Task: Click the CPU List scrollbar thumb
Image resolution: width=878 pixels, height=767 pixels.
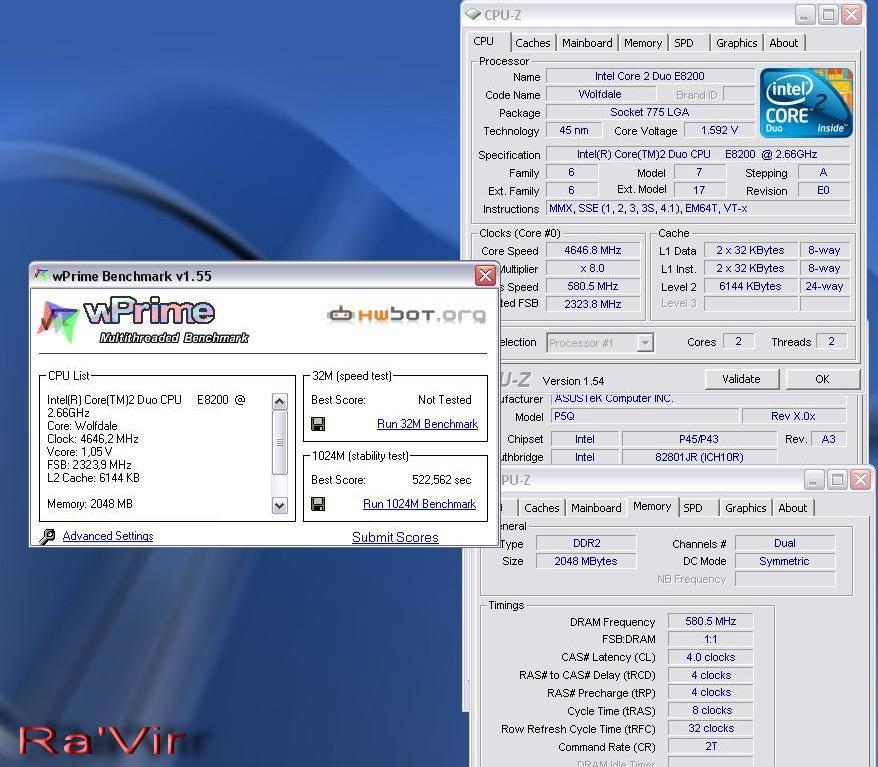Action: point(279,442)
